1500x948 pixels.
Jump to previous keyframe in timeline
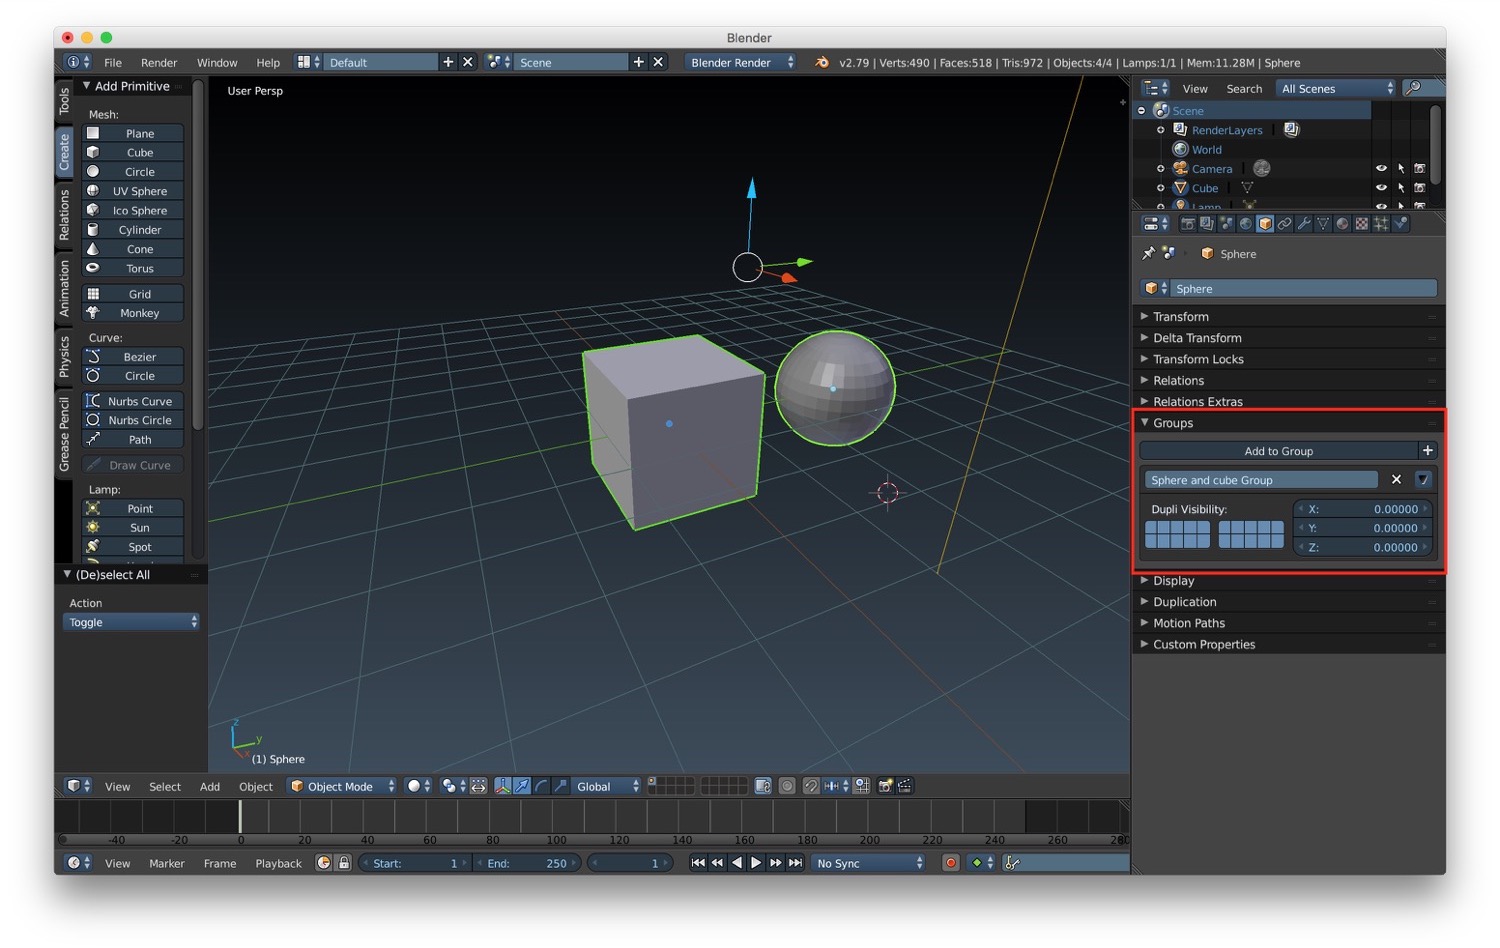tap(717, 863)
